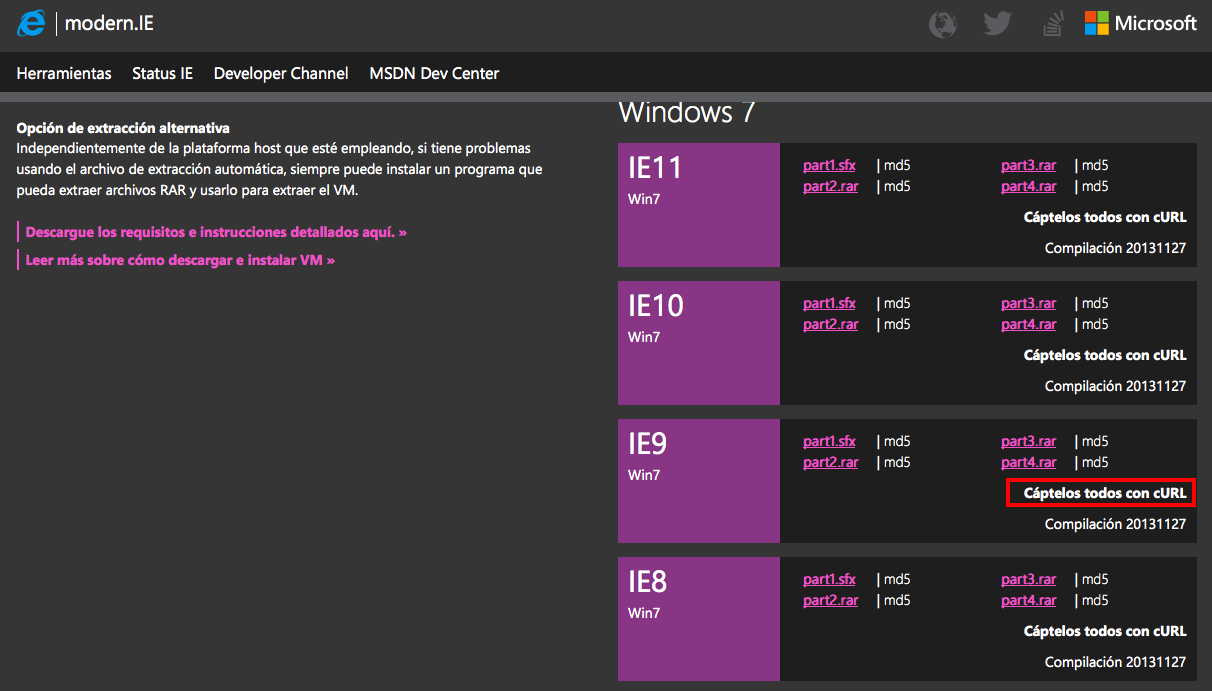The height and width of the screenshot is (691, 1212).
Task: Open the Status IE menu item
Action: pos(162,73)
